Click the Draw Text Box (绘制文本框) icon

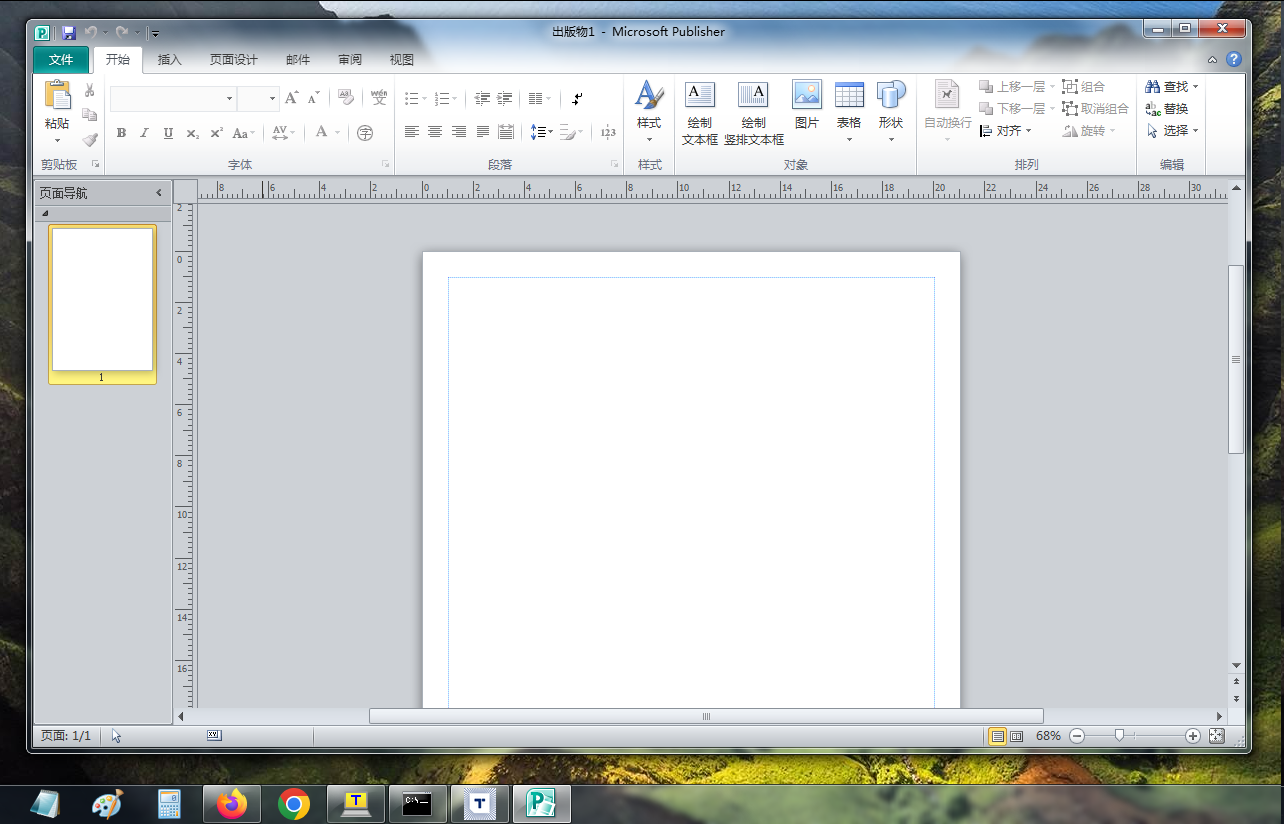pyautogui.click(x=699, y=96)
